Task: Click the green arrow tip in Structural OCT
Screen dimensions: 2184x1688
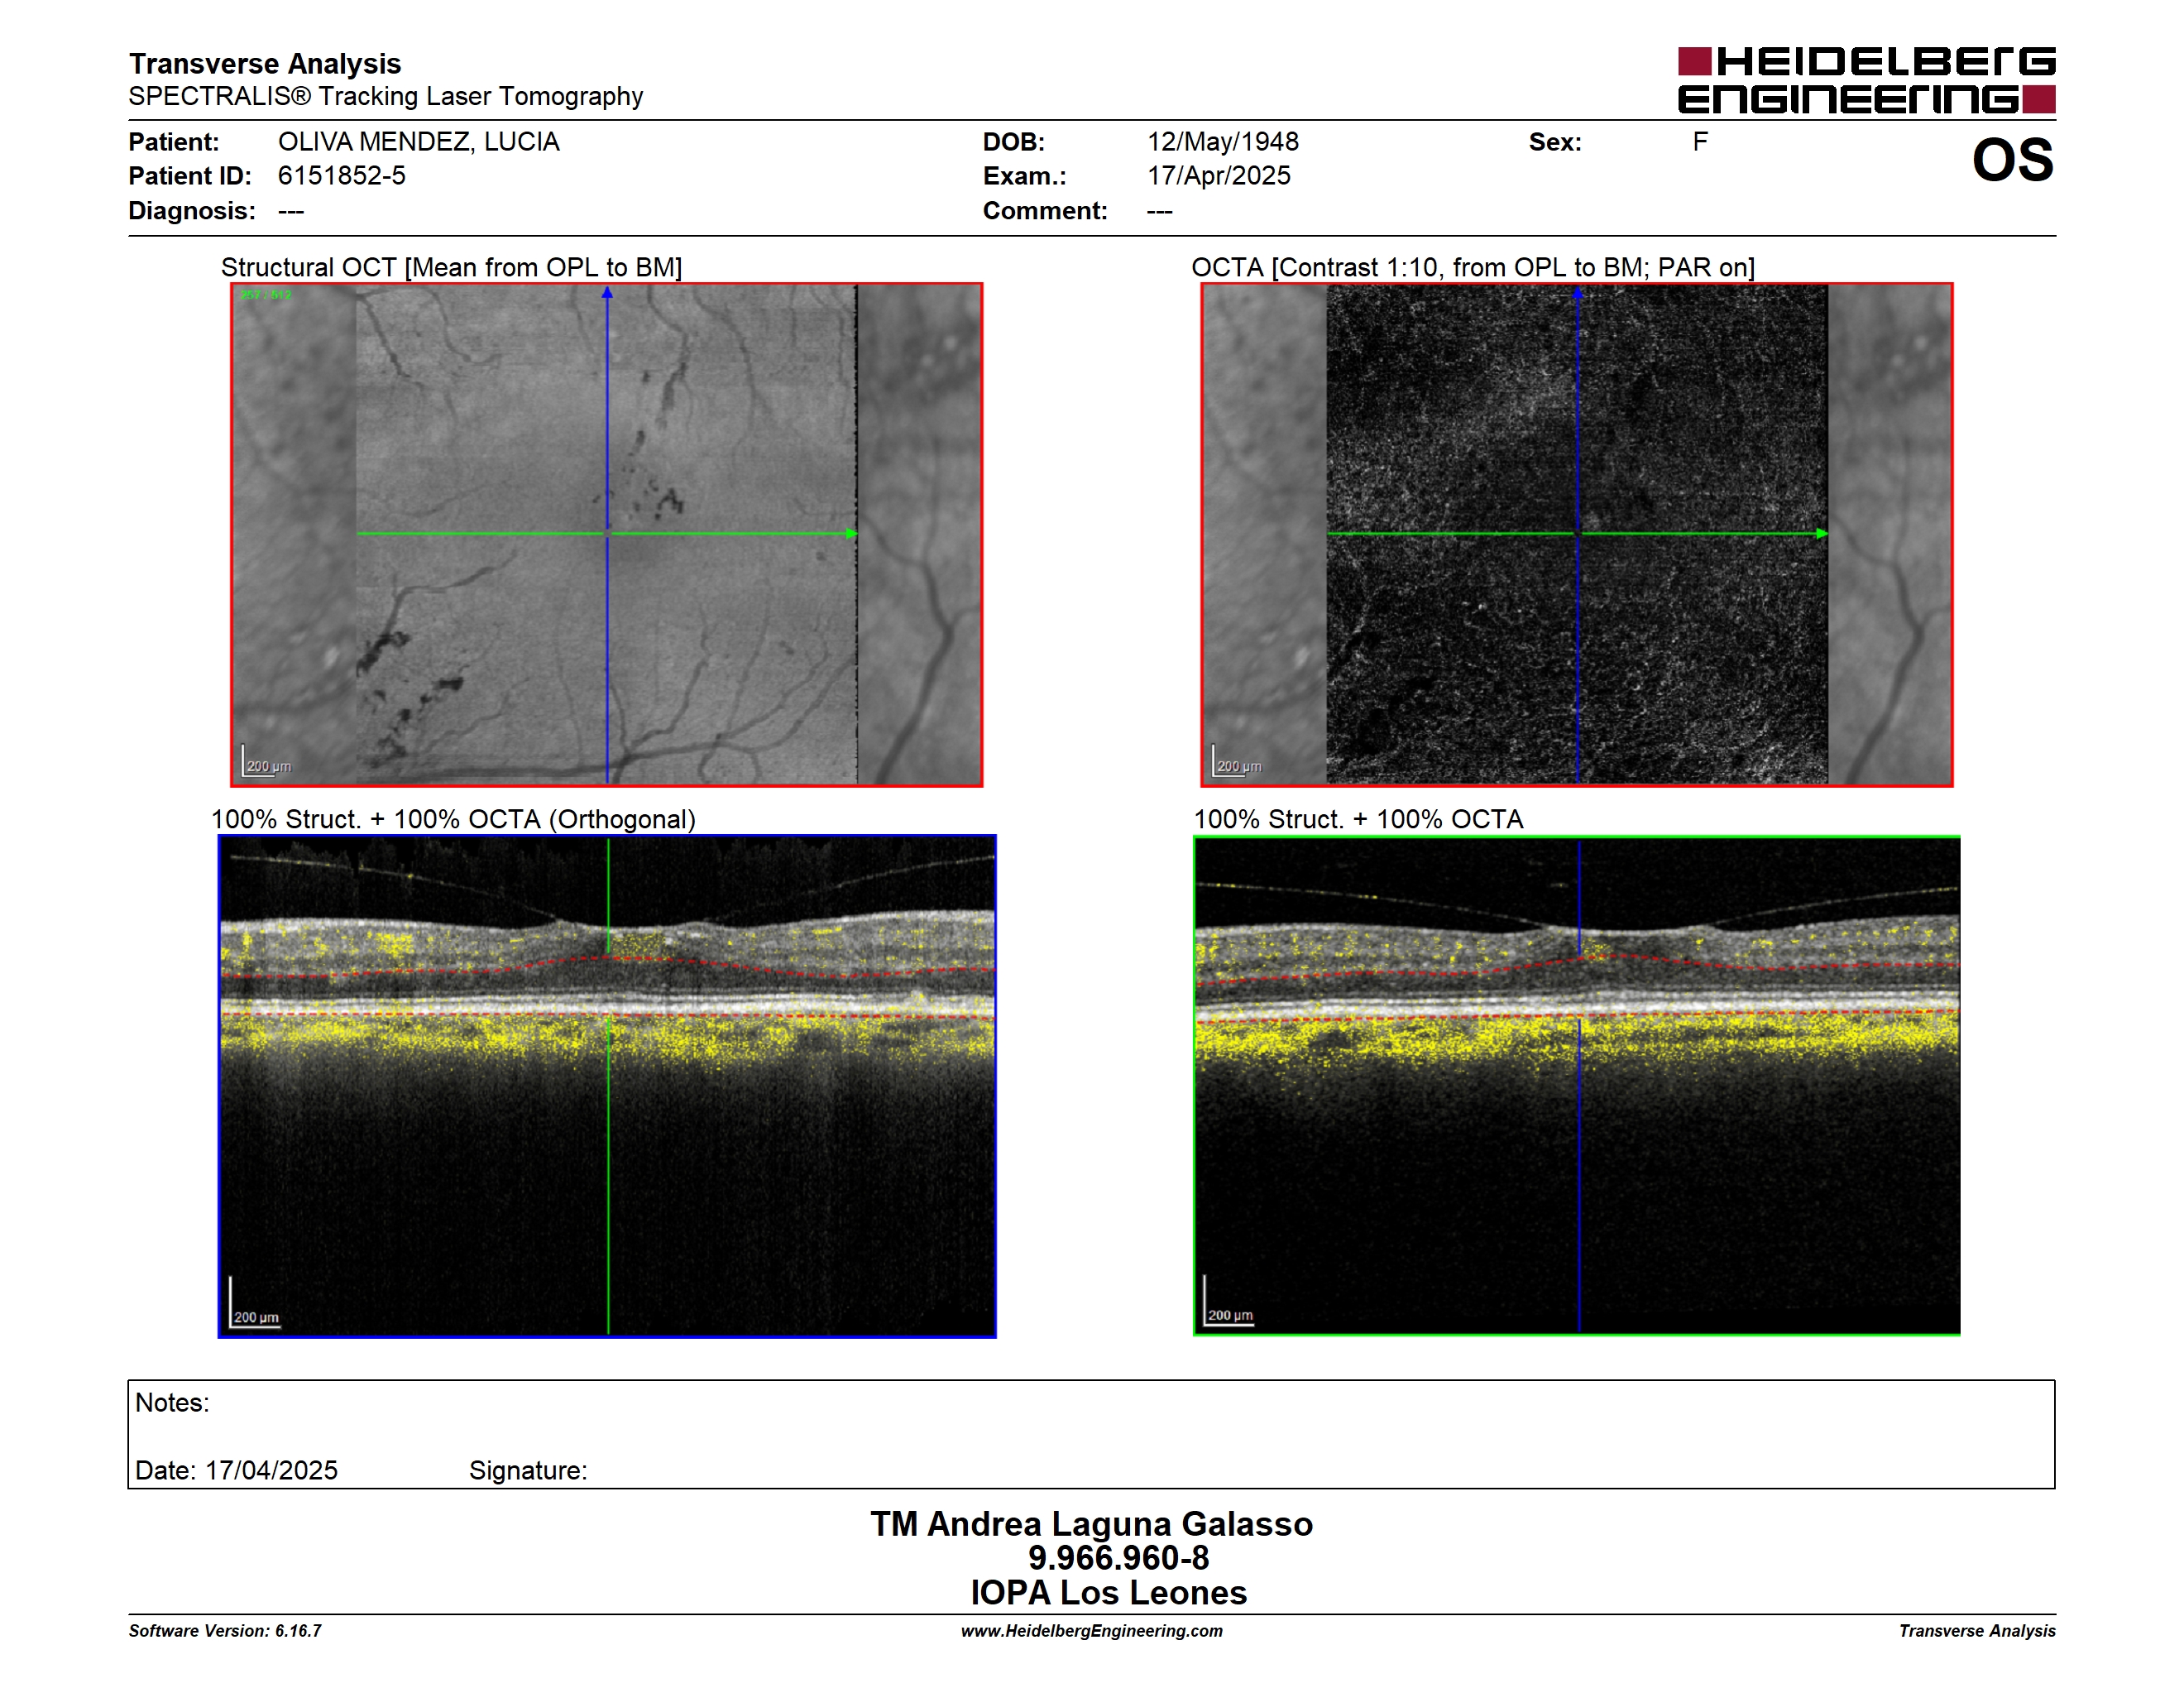Action: [852, 534]
